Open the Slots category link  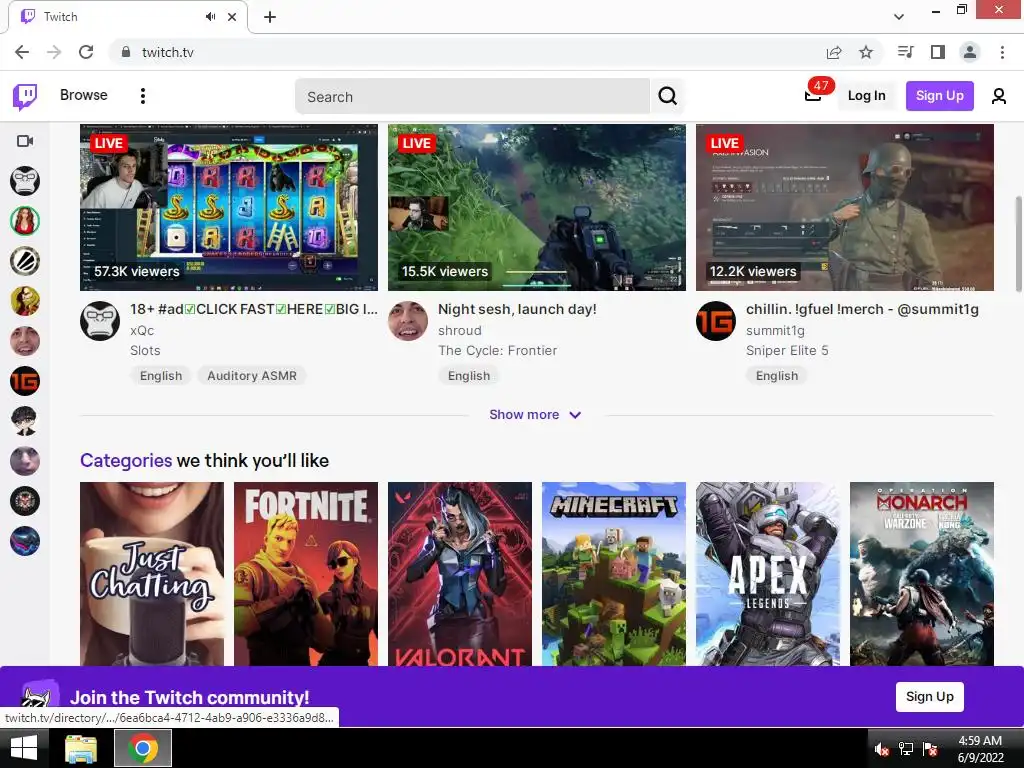[145, 351]
